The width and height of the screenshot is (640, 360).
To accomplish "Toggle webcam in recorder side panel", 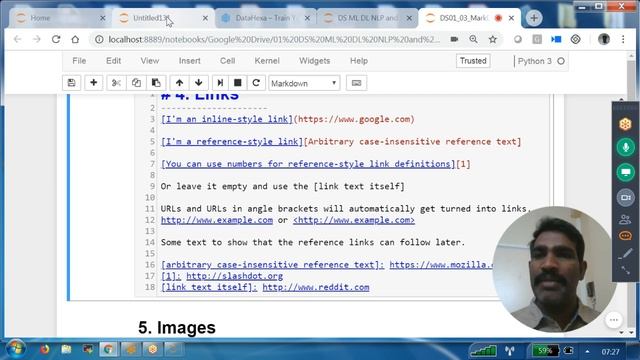I will point(625,198).
